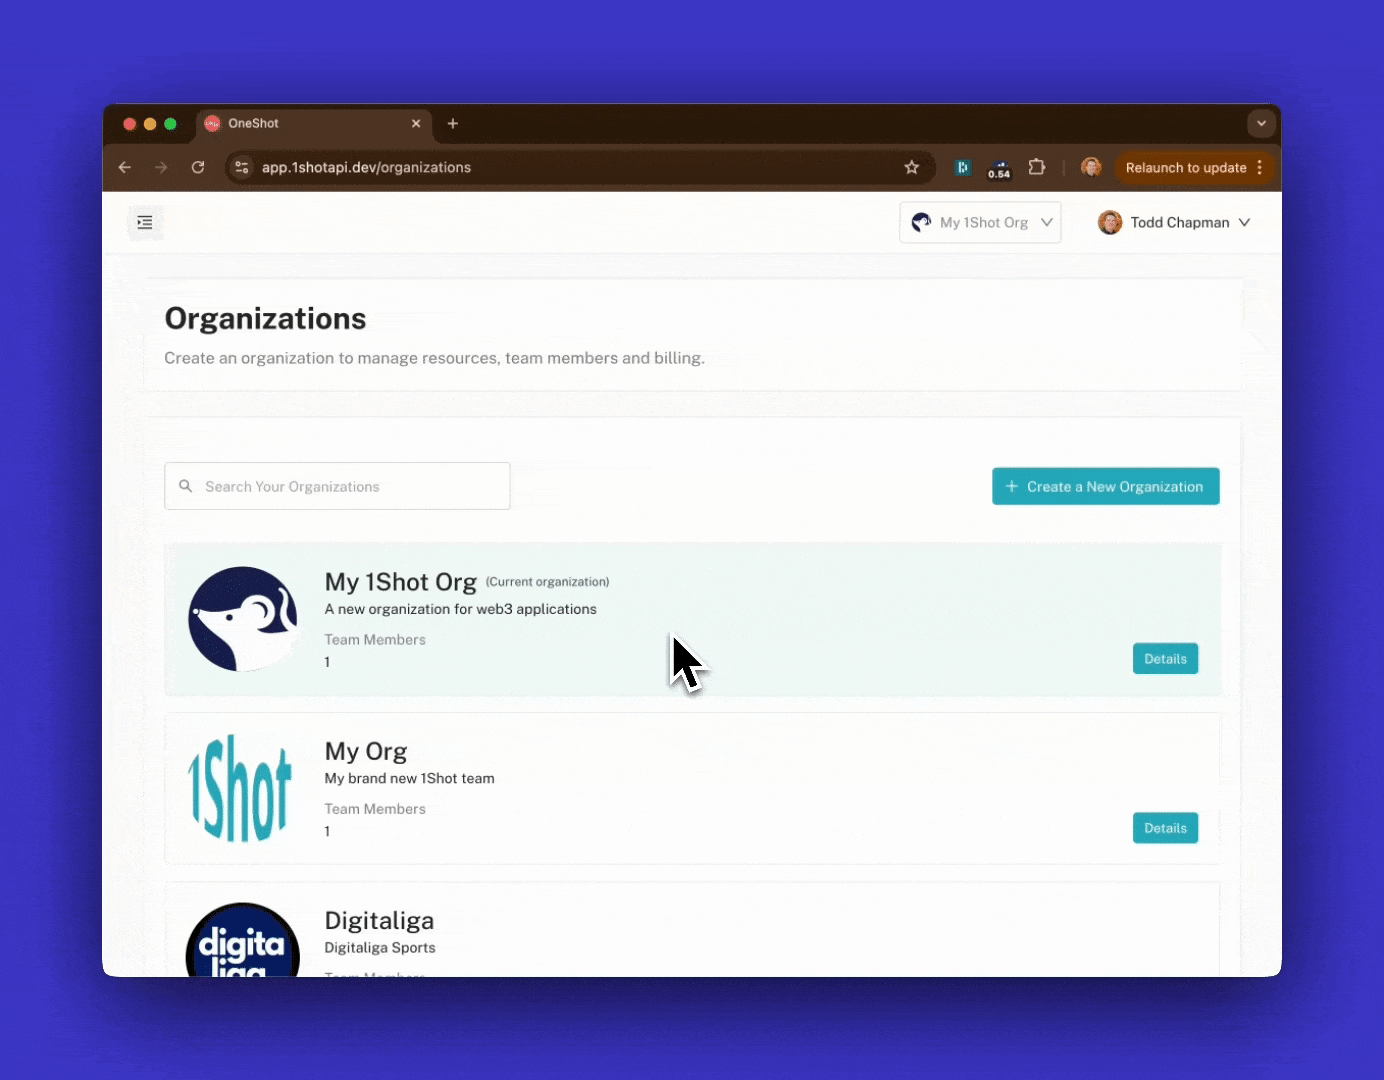
Task: Click My 1Shot Org mouse logo
Action: [x=243, y=619]
